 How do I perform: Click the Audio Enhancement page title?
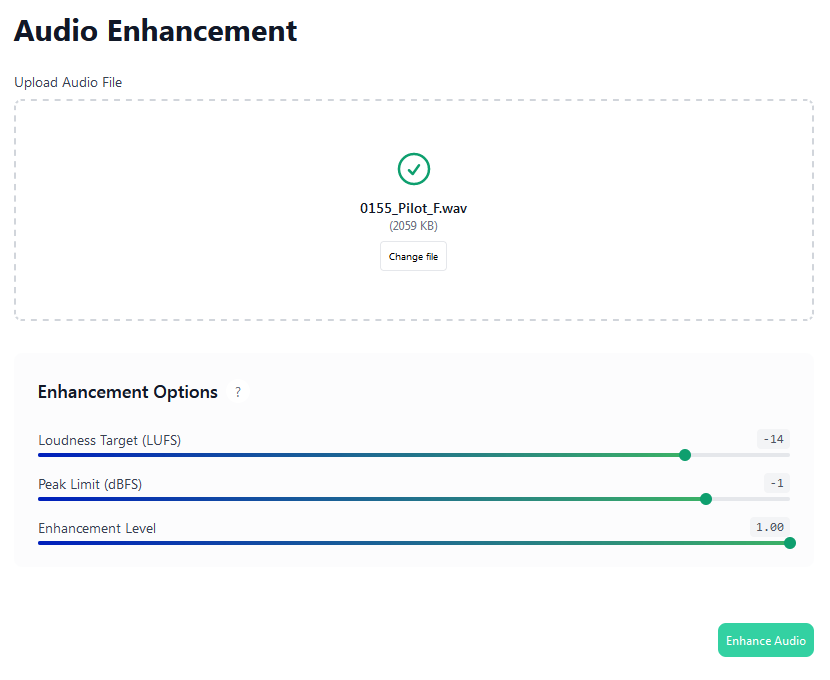click(156, 31)
